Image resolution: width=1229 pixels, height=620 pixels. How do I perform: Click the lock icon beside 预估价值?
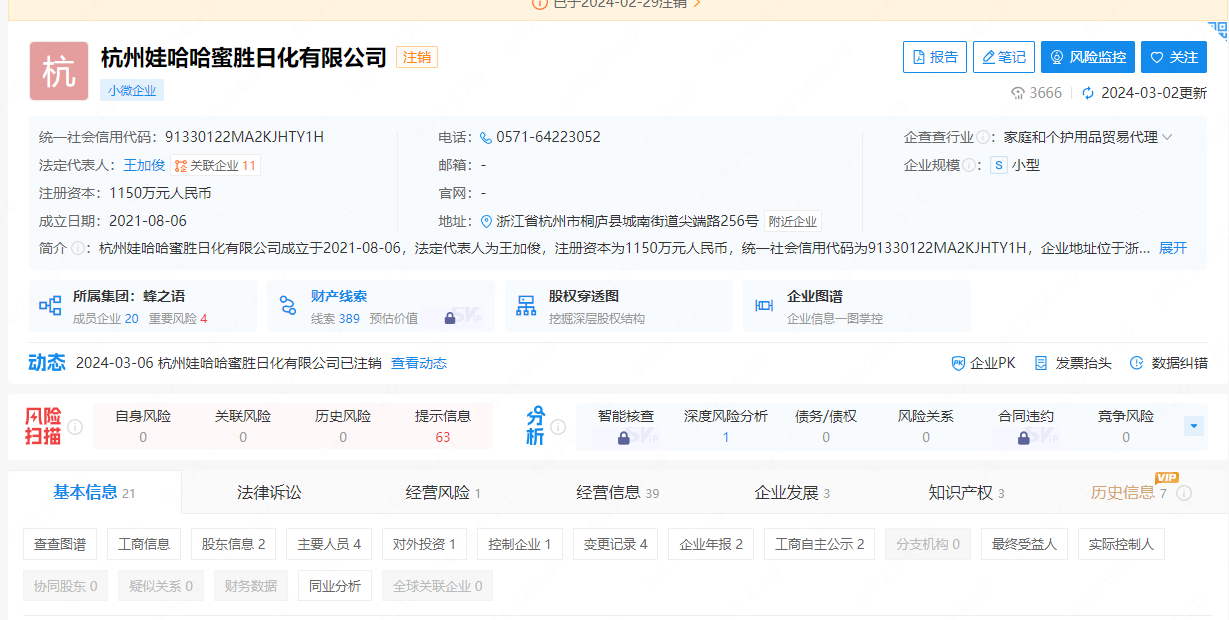coord(450,318)
